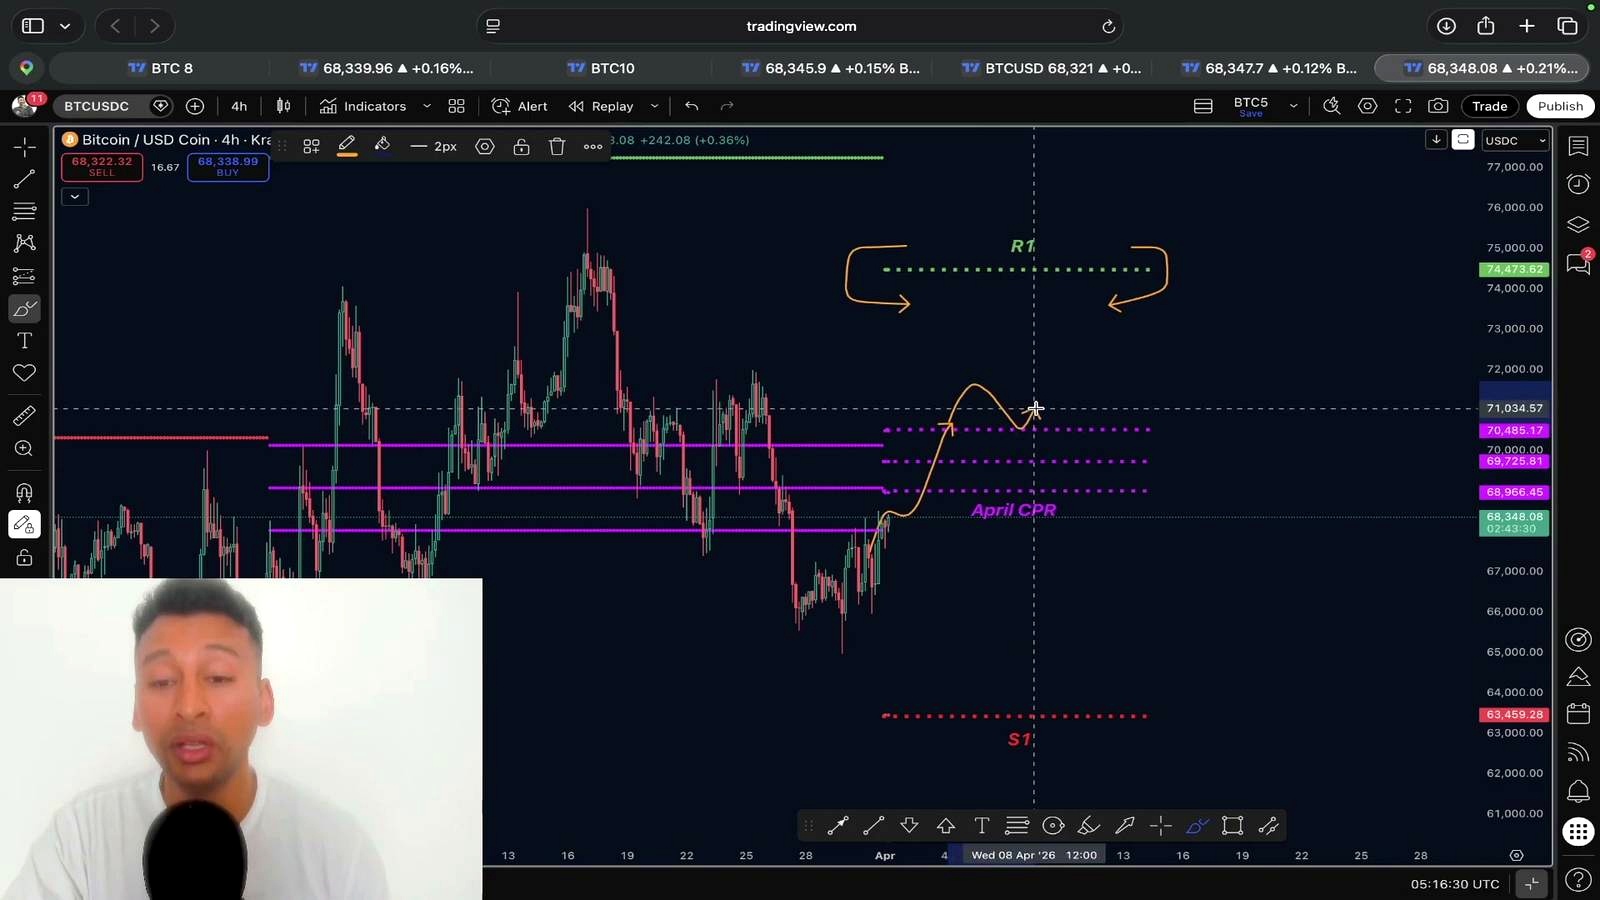This screenshot has width=1600, height=900.
Task: Open drawing templates in floating toolbar
Action: tap(311, 147)
